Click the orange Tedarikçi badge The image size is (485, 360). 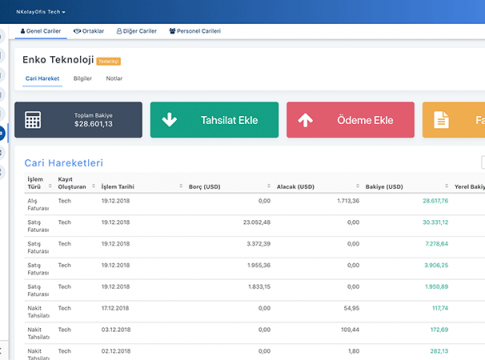(109, 61)
